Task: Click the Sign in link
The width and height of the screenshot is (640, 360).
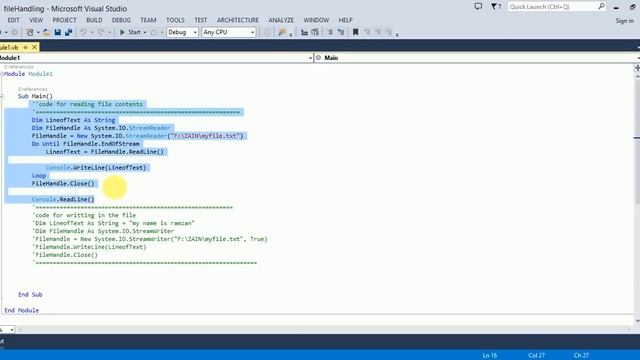Action: pos(624,20)
